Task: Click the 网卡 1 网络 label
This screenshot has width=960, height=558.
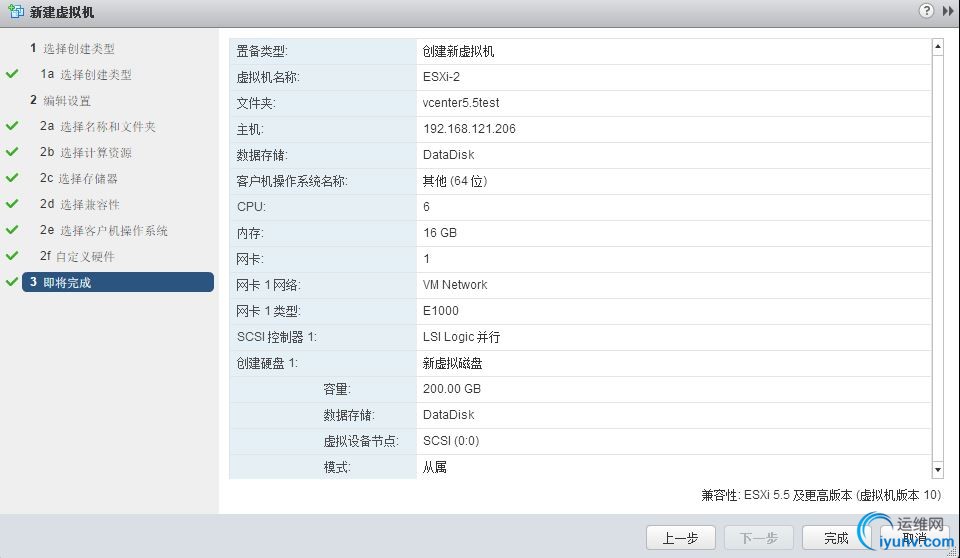Action: pos(268,285)
